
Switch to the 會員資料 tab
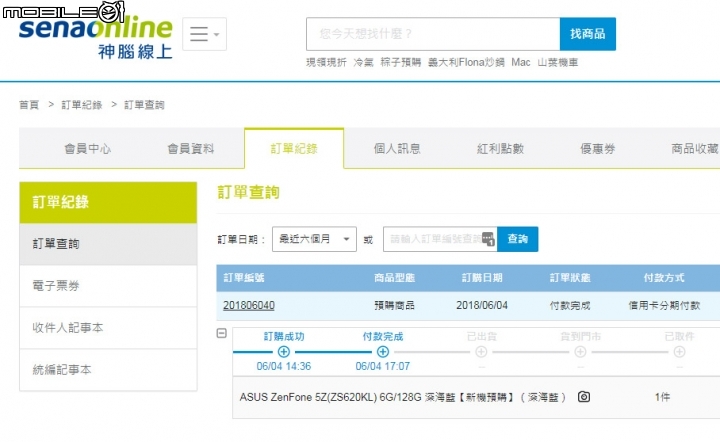[x=191, y=149]
